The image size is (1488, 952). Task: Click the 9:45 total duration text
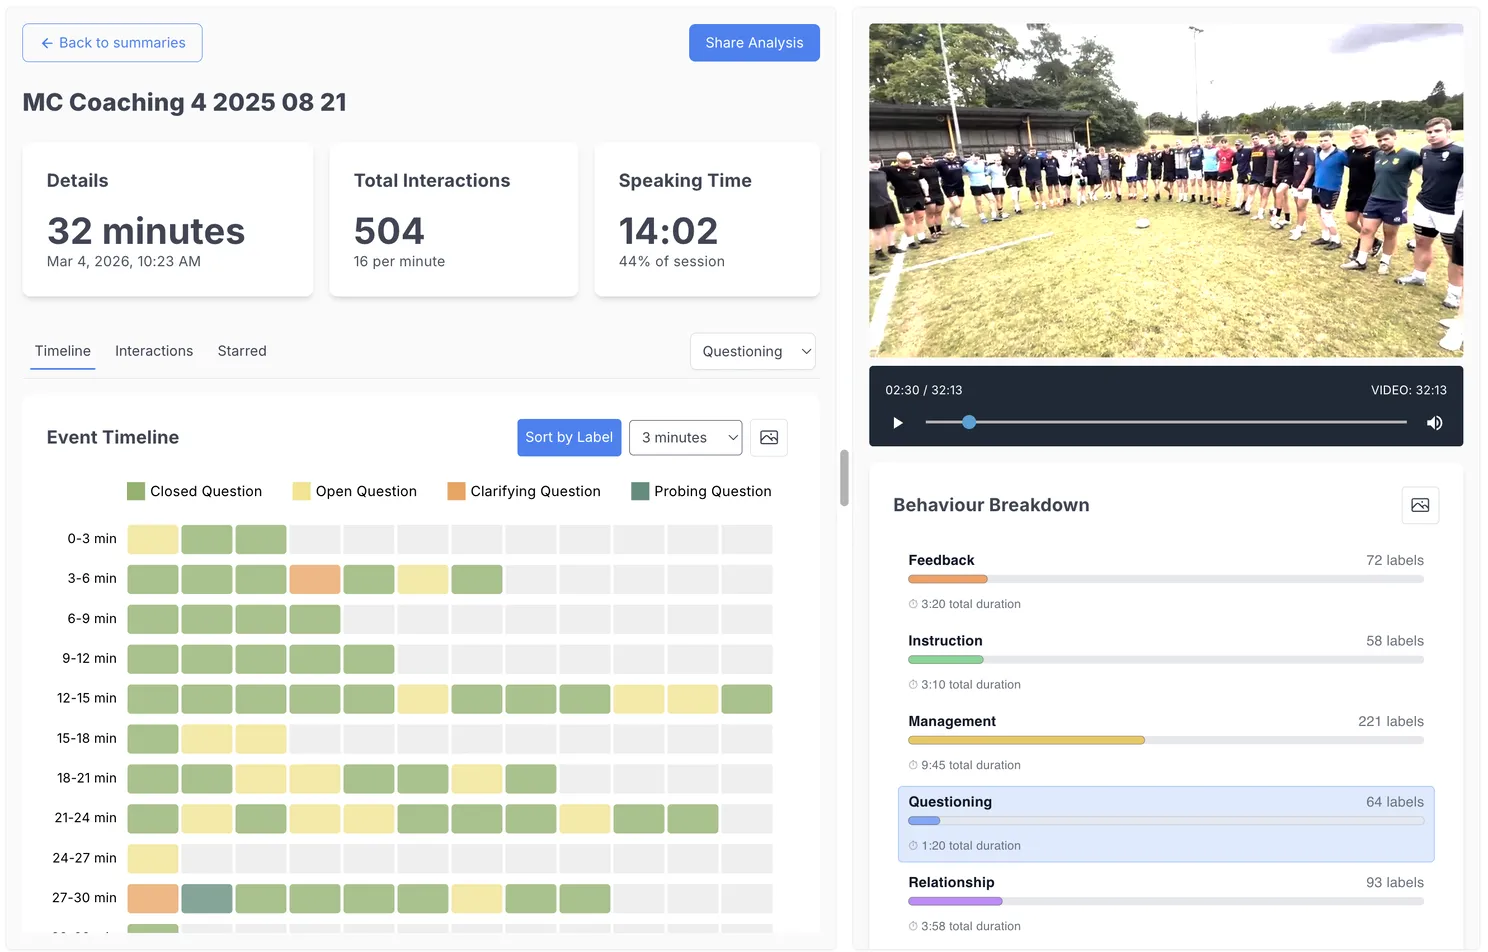coord(971,765)
